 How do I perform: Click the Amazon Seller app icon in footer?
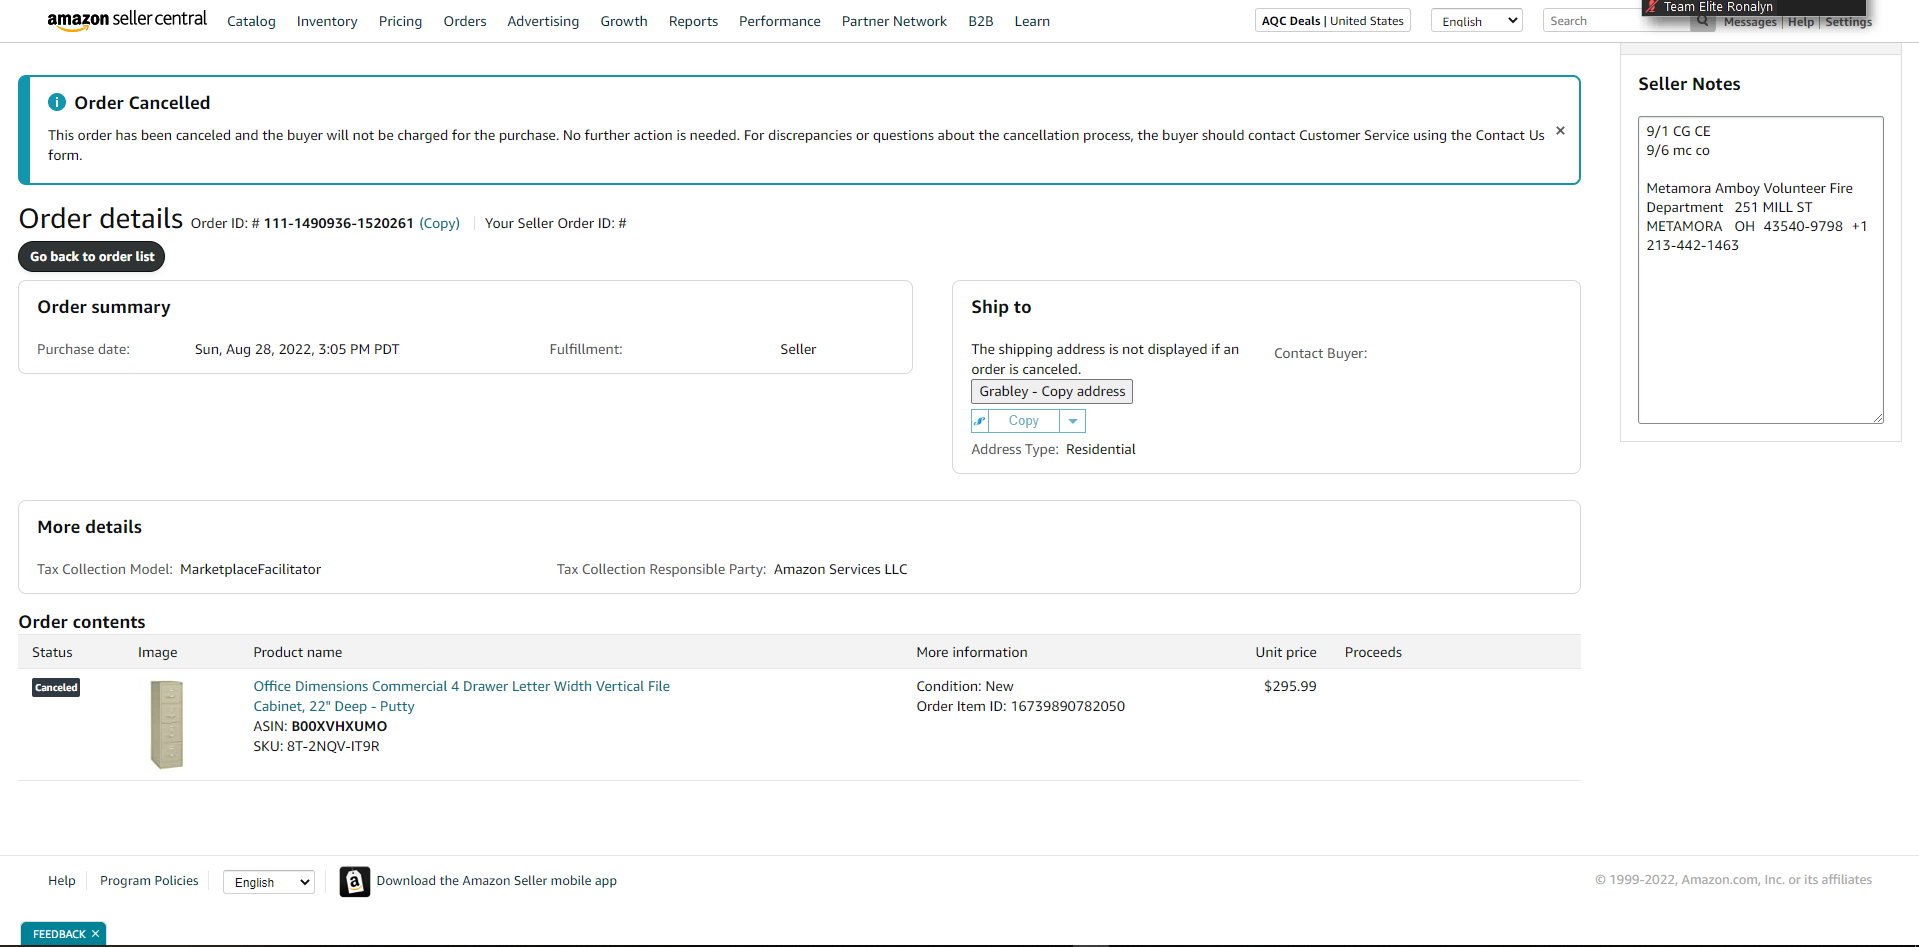coord(354,881)
